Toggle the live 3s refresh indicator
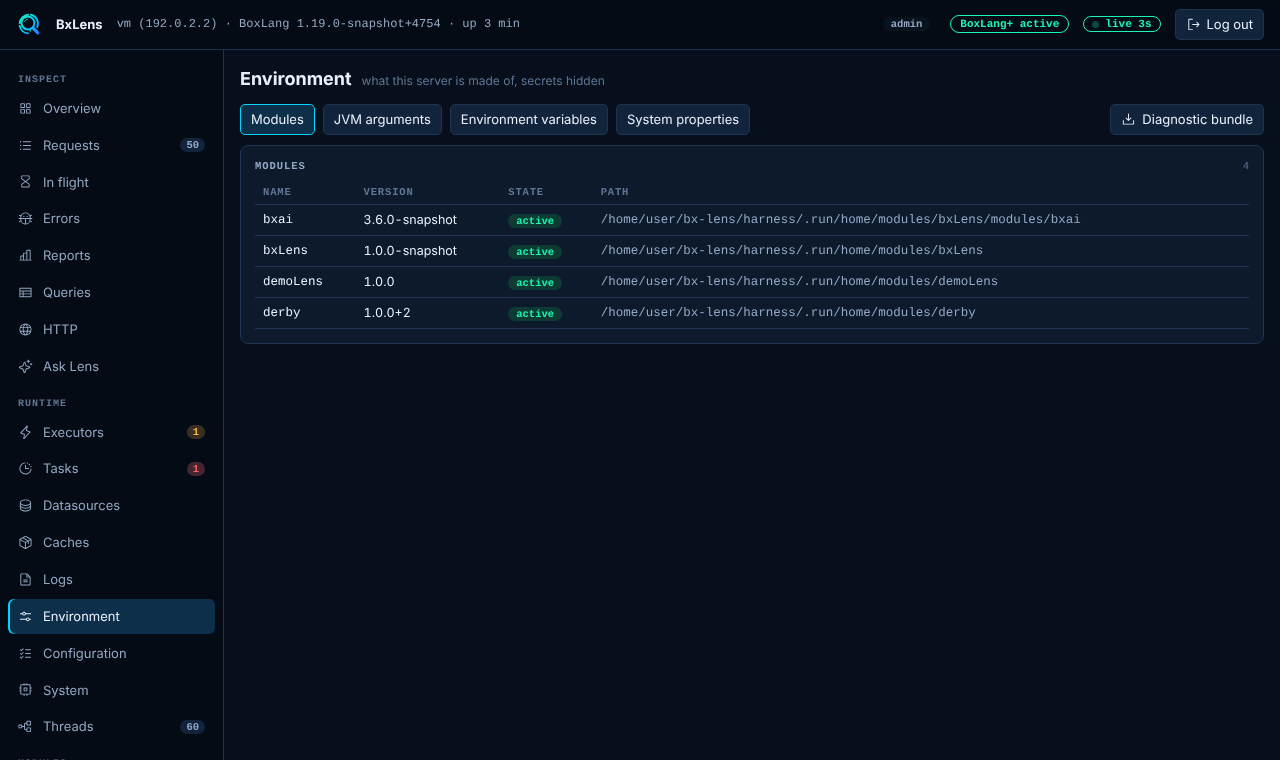 click(1122, 24)
